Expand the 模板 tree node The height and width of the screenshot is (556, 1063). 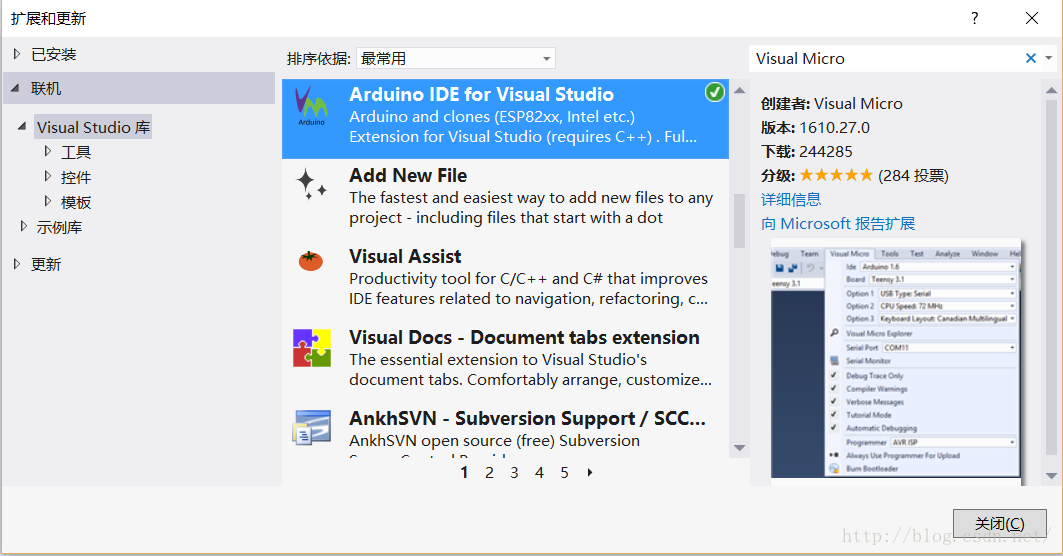(47, 201)
